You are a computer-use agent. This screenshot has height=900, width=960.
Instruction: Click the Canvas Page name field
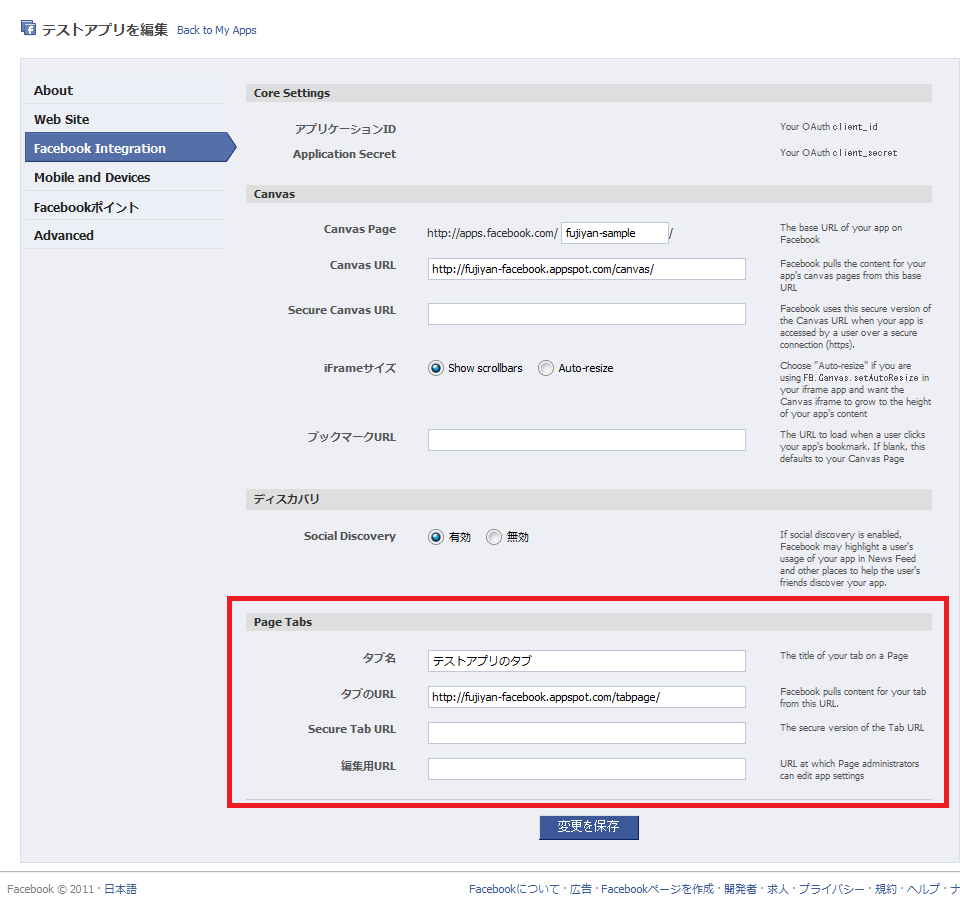614,233
